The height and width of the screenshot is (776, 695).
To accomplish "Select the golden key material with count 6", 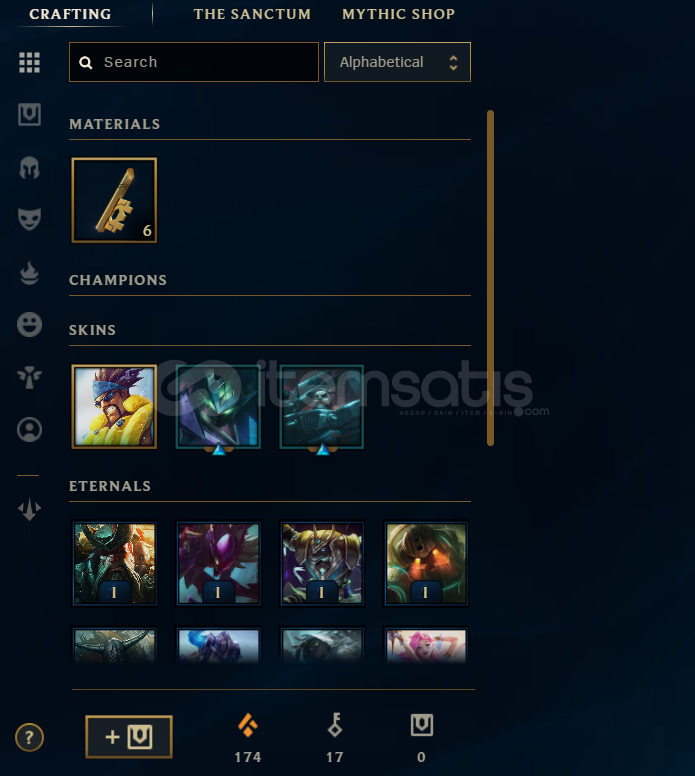I will (x=114, y=200).
